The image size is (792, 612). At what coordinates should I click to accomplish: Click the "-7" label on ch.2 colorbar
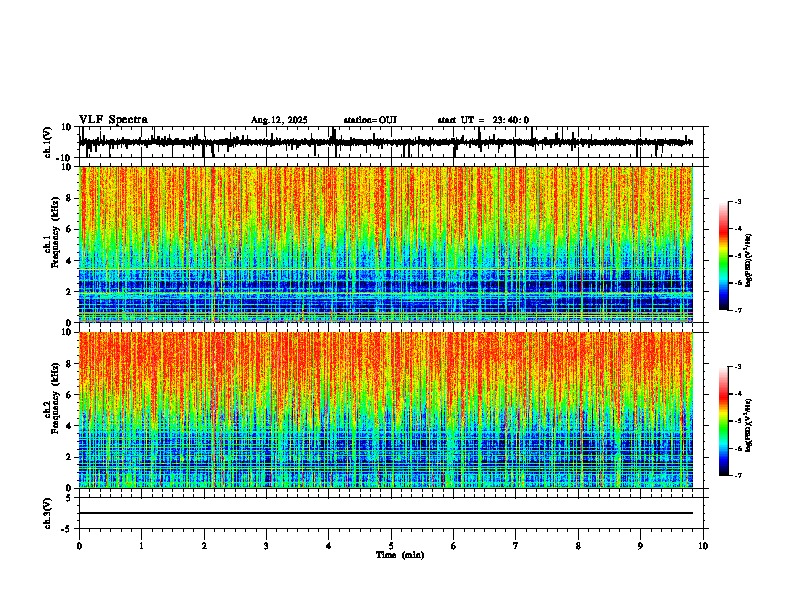(x=738, y=475)
